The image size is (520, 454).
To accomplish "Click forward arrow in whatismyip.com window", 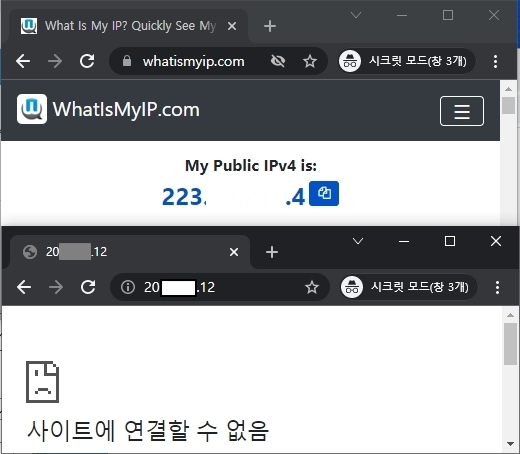I will coord(55,61).
